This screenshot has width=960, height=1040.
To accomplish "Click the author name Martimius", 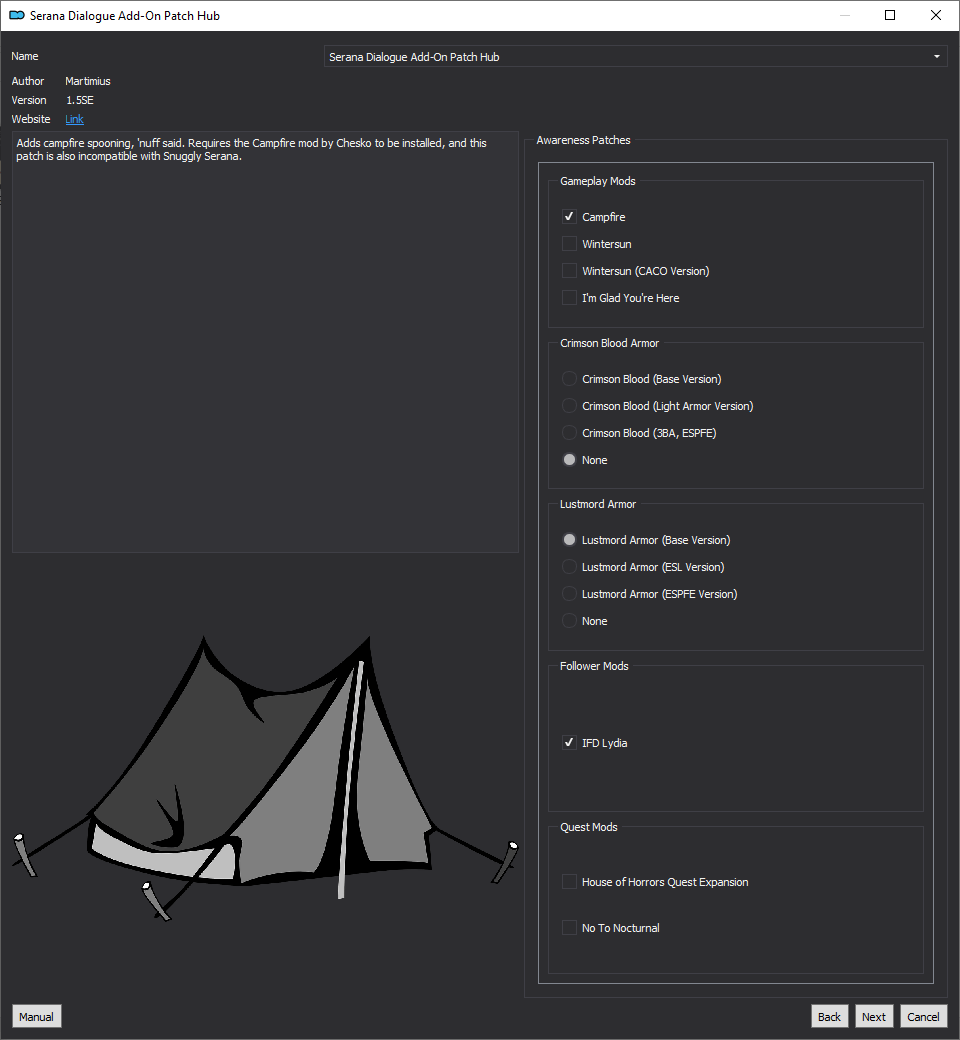I will (x=88, y=81).
